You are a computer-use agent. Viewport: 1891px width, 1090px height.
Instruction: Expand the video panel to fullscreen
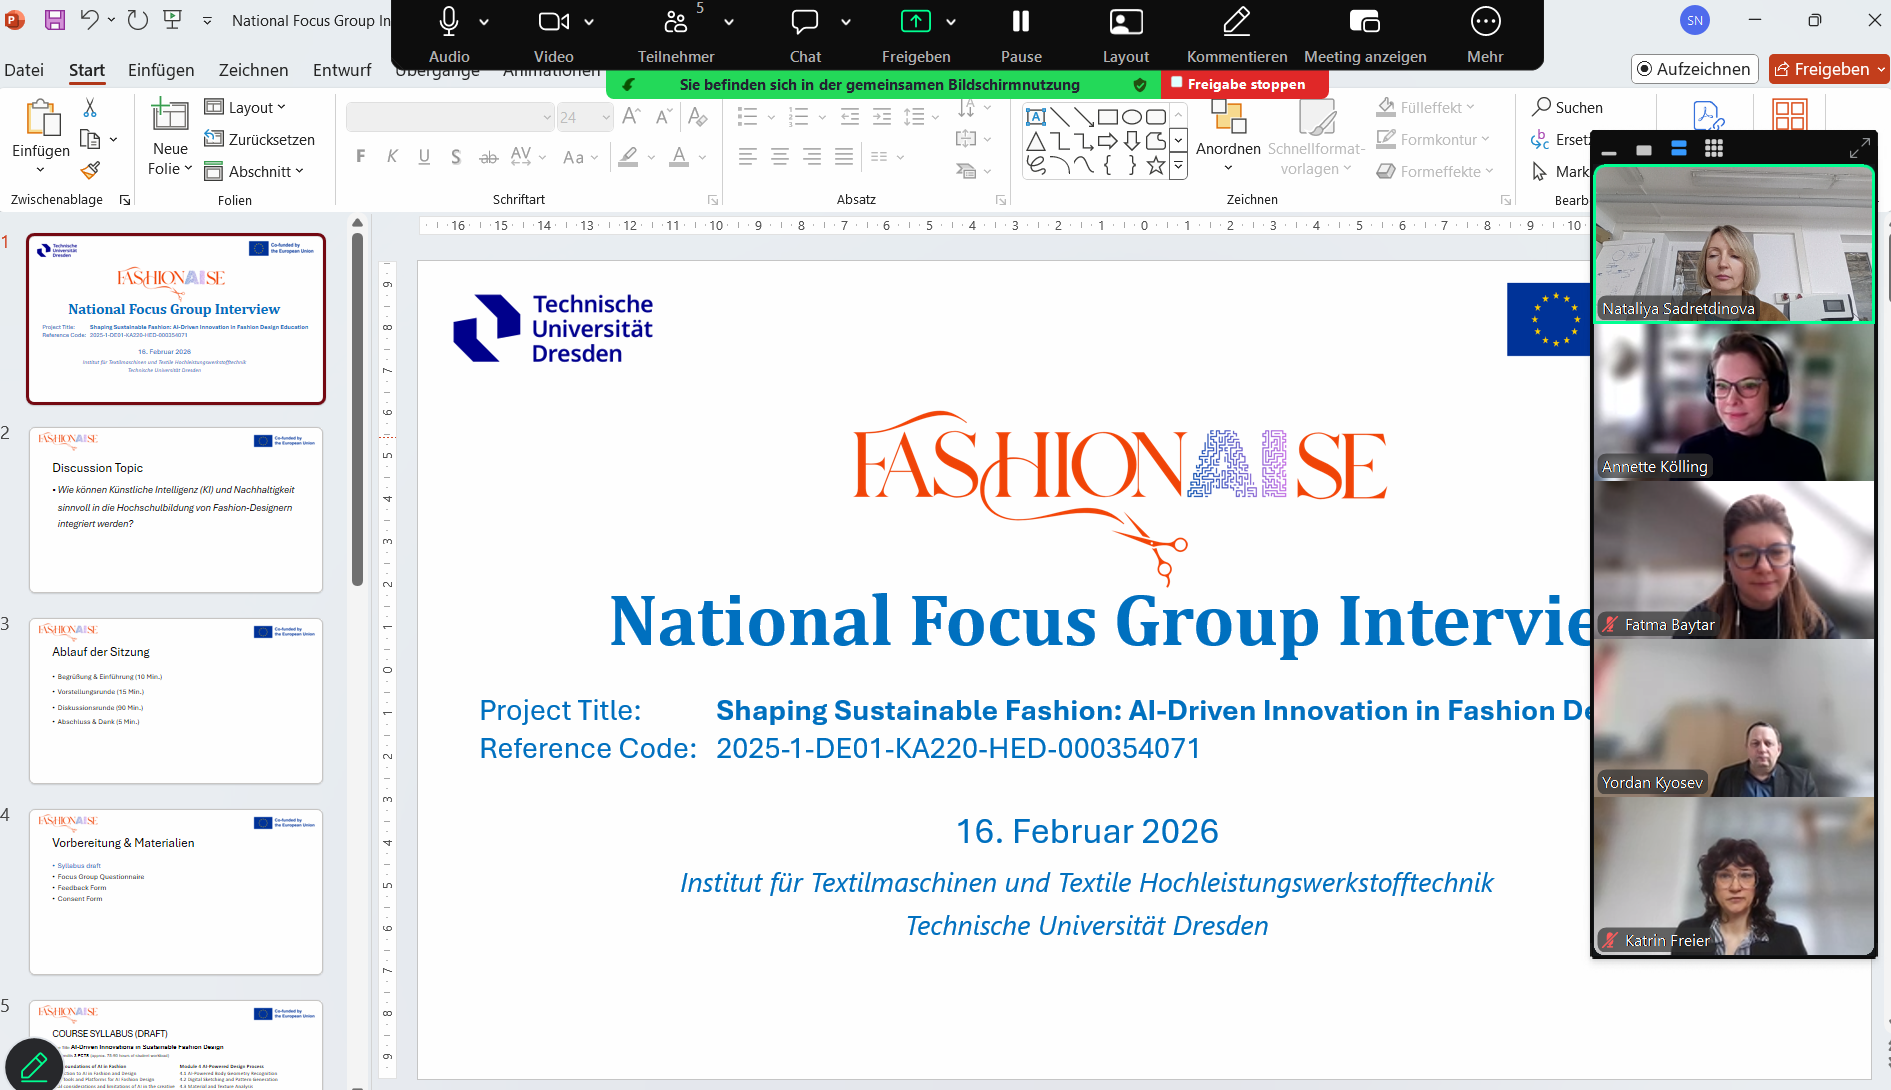point(1859,149)
